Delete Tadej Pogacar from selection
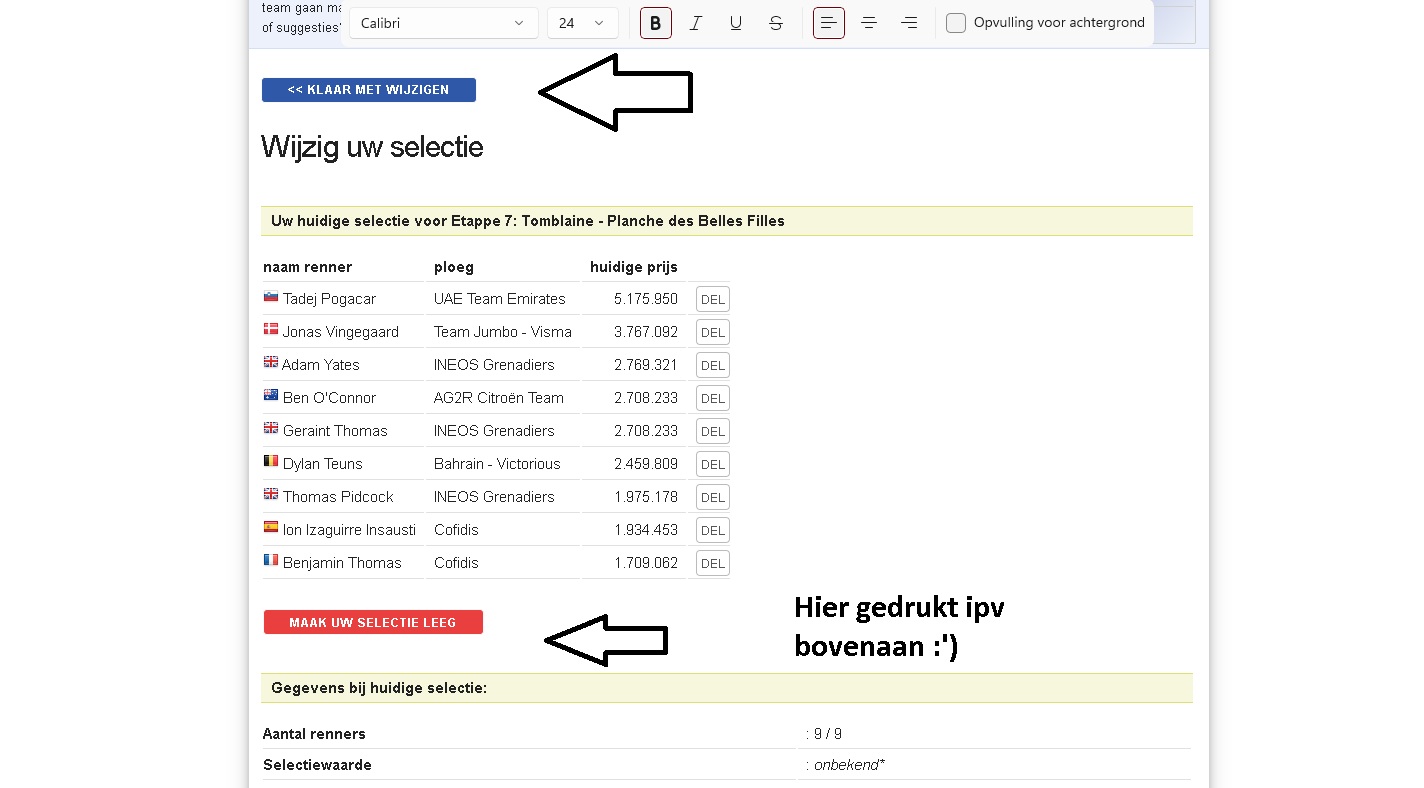This screenshot has width=1424, height=788. pos(713,299)
